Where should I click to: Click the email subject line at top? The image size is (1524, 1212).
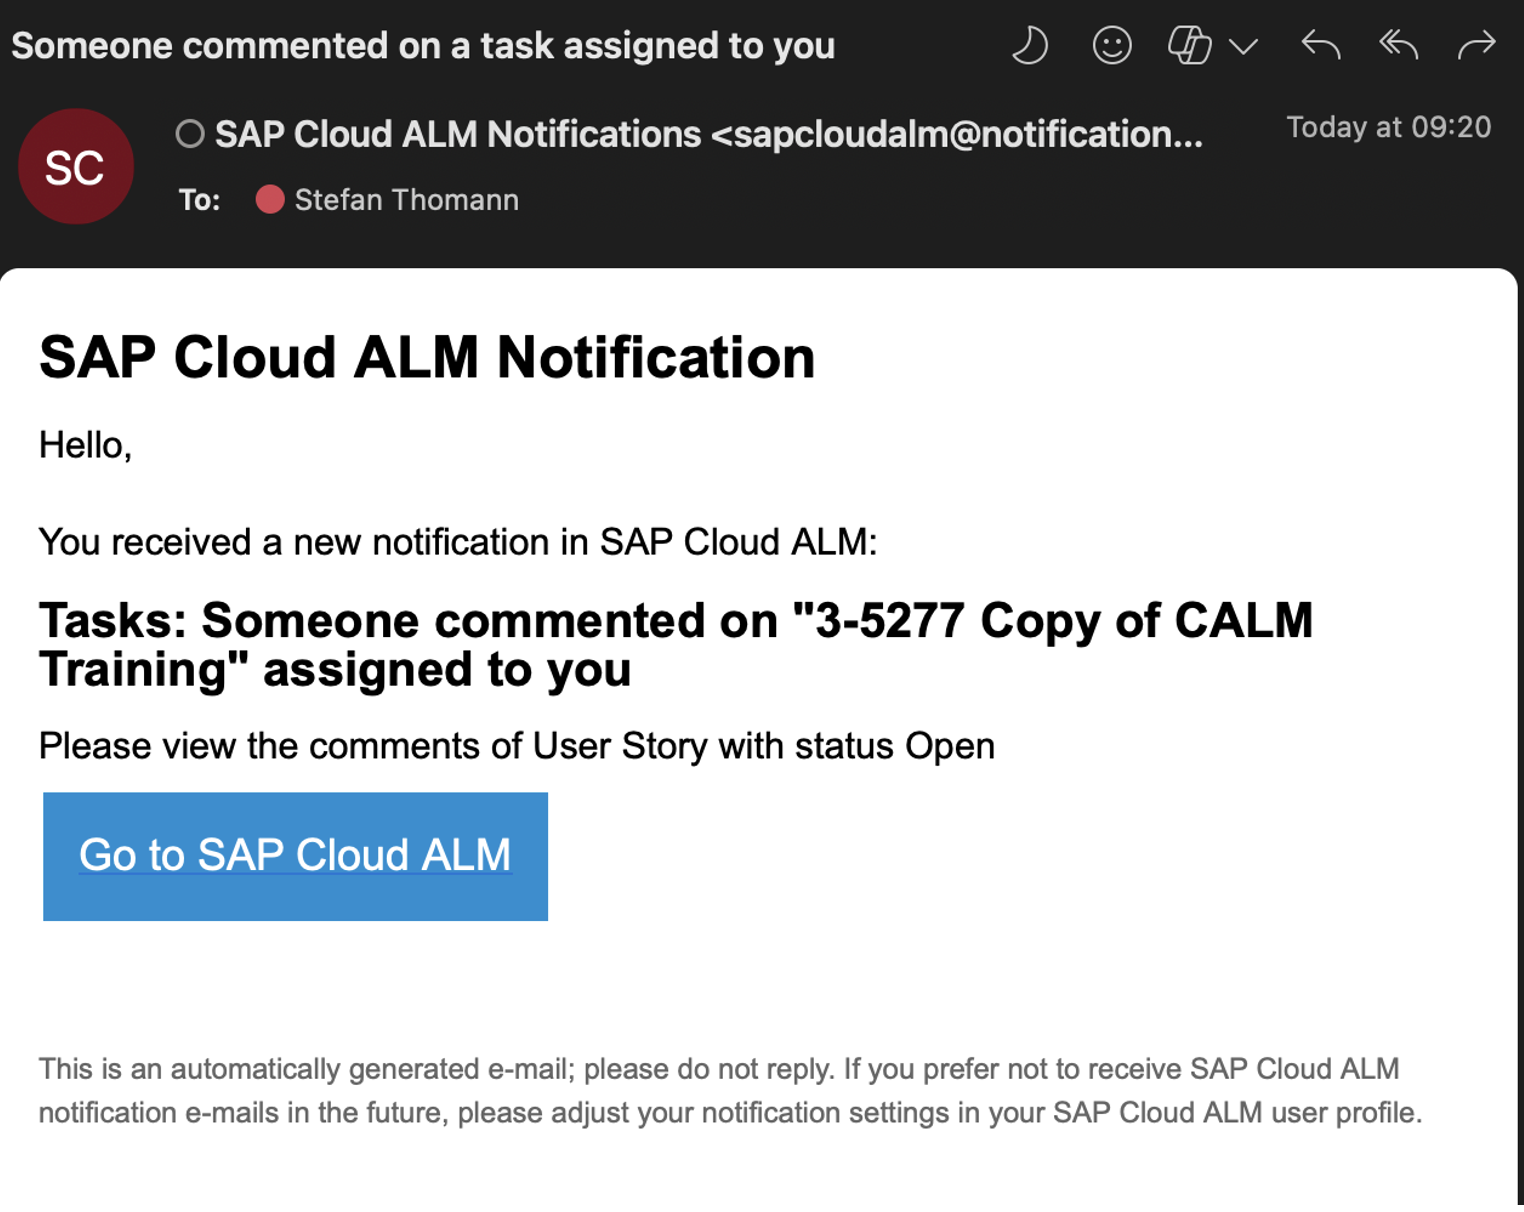coord(423,46)
